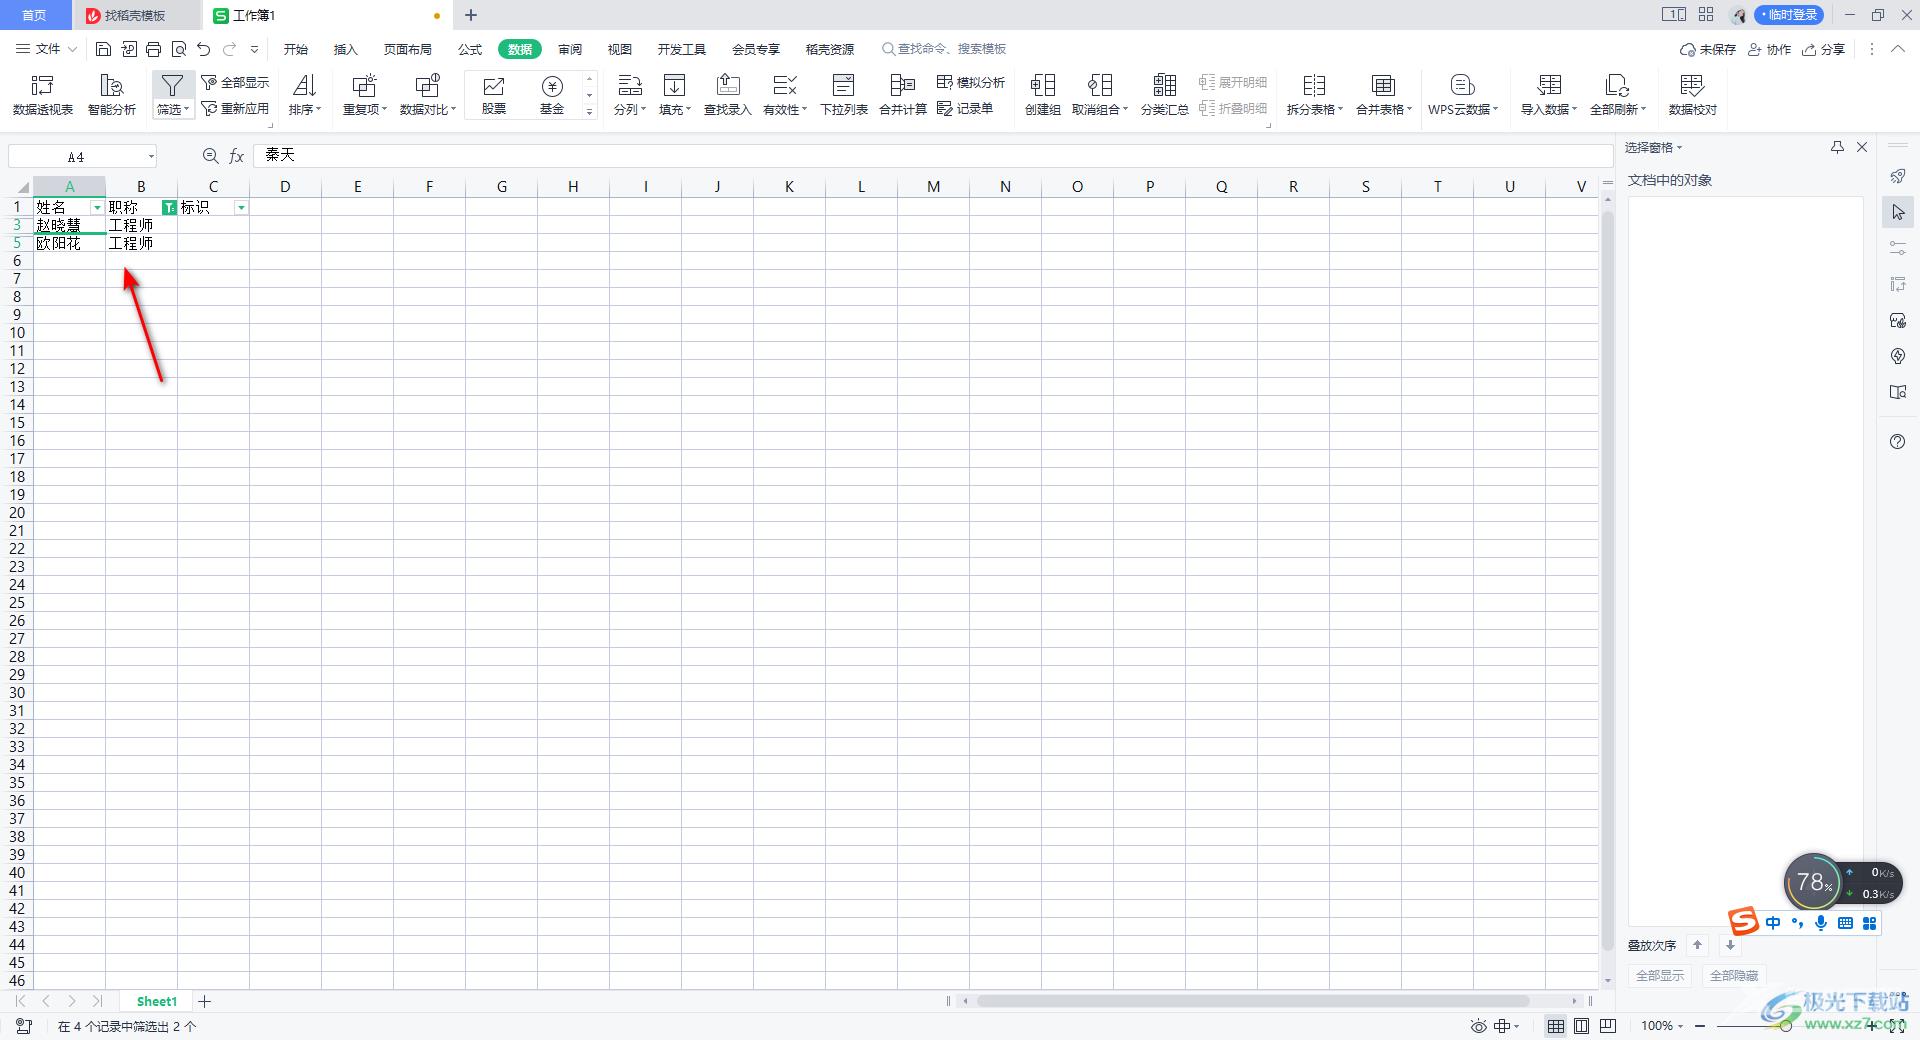
Task: Click 全部显示 show all filter button
Action: pos(235,82)
